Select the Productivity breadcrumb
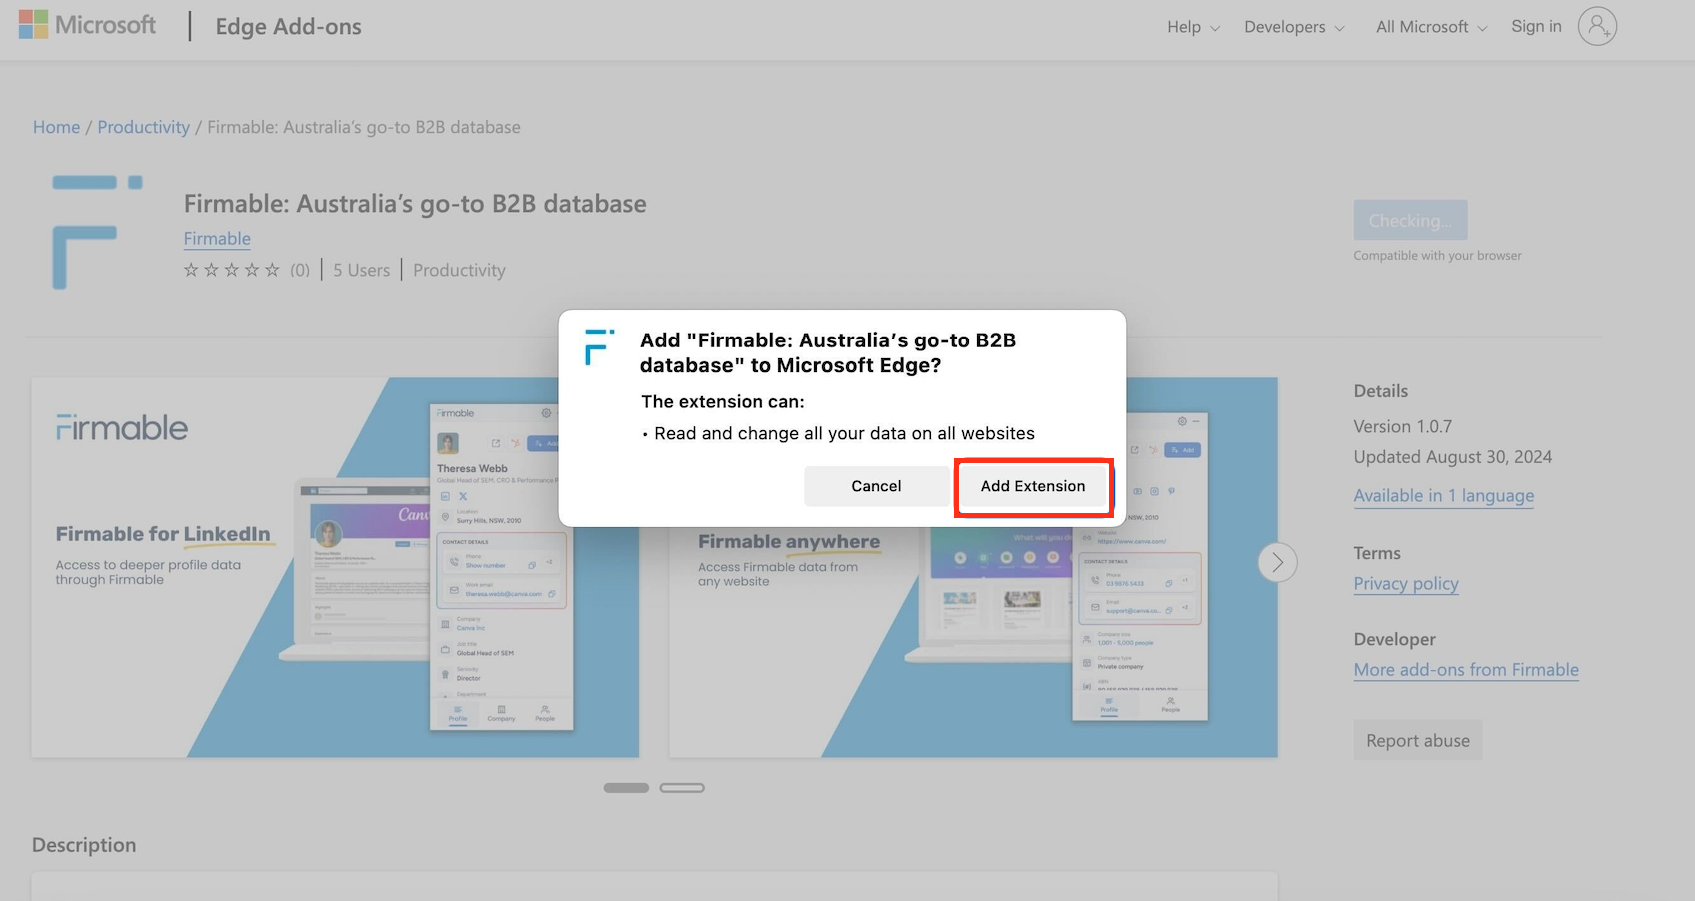The height and width of the screenshot is (901, 1695). (143, 127)
